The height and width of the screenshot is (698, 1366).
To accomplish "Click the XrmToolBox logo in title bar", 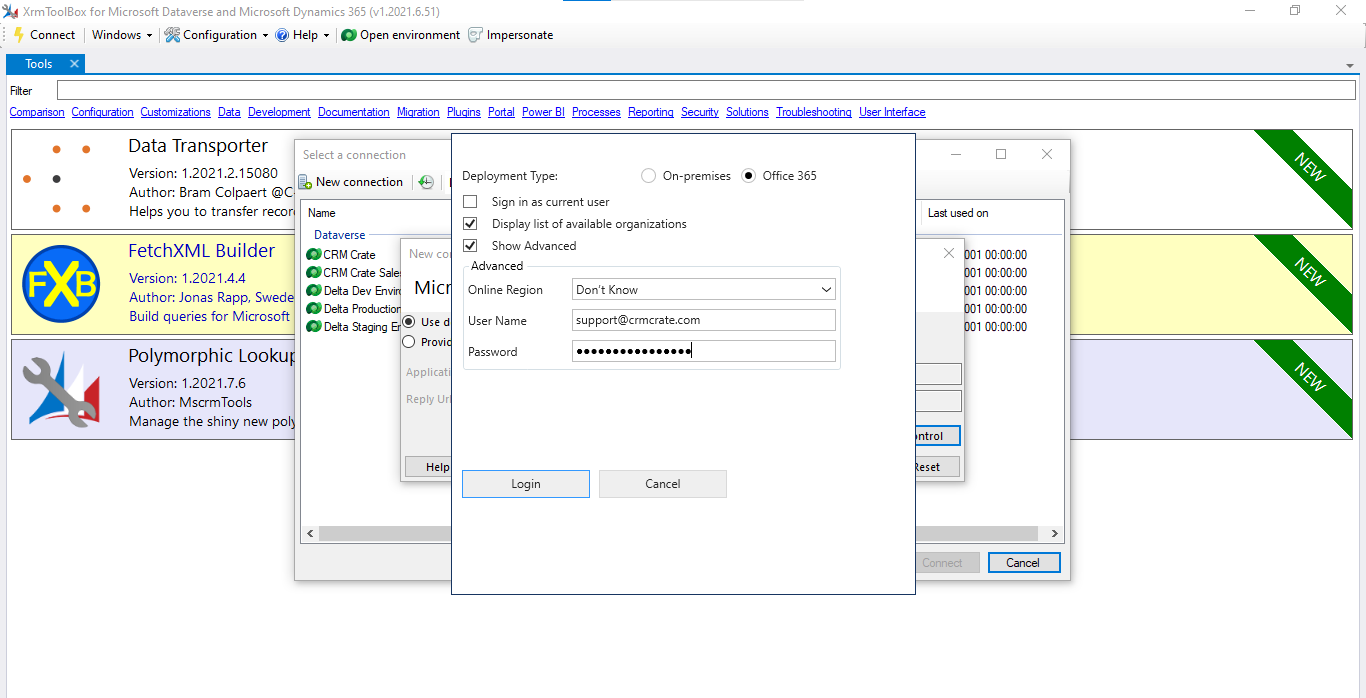I will (10, 10).
